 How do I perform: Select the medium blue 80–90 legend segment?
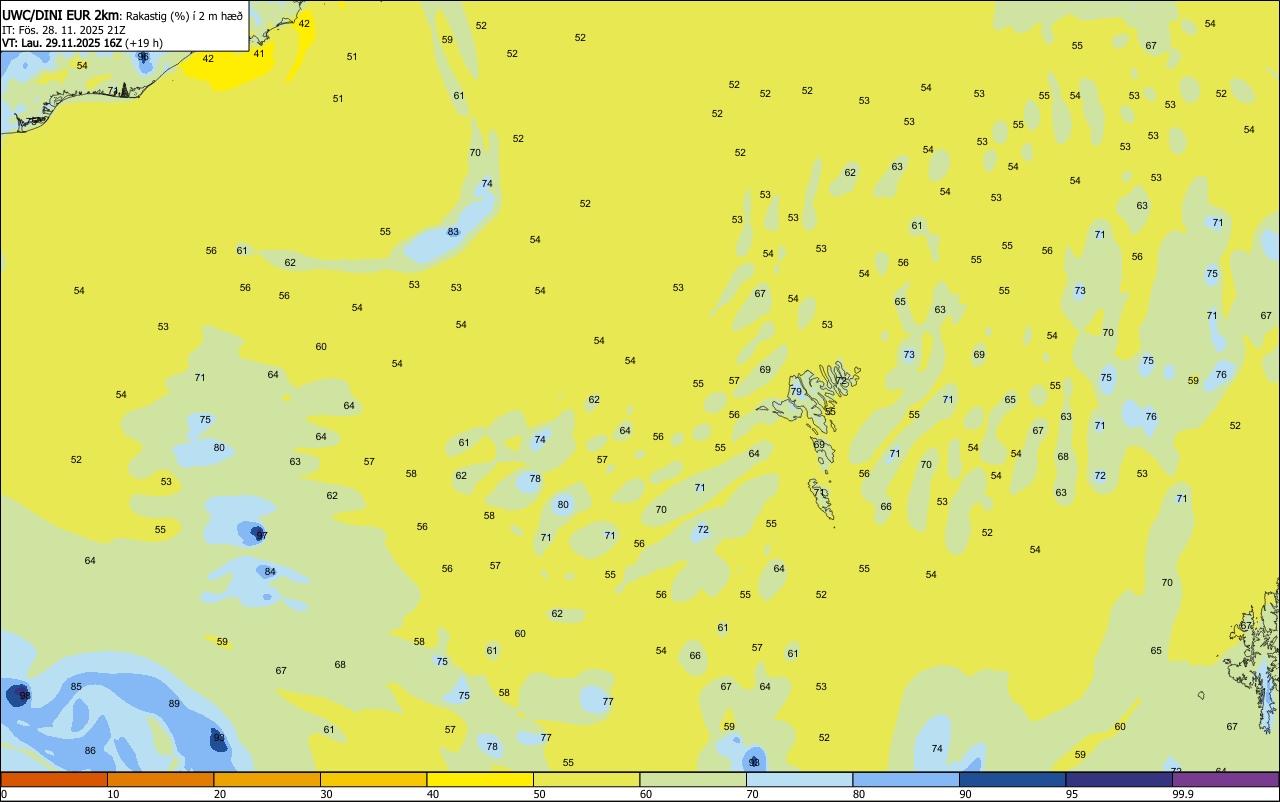[x=906, y=779]
